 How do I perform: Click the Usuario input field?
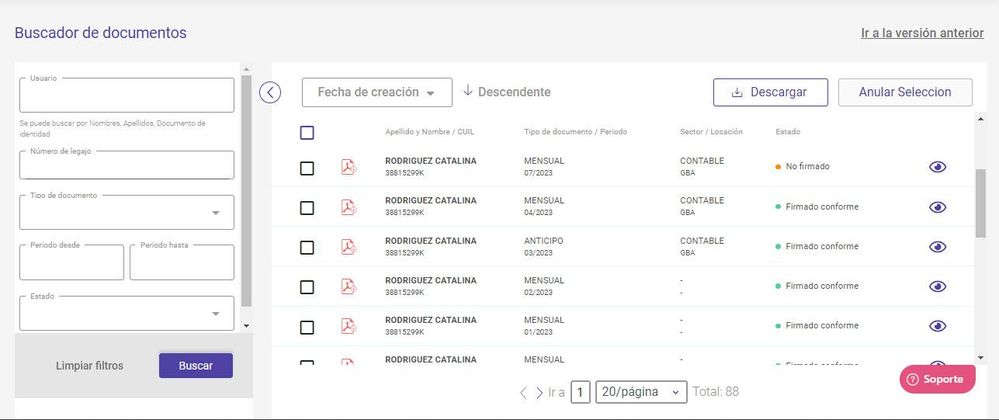point(127,96)
